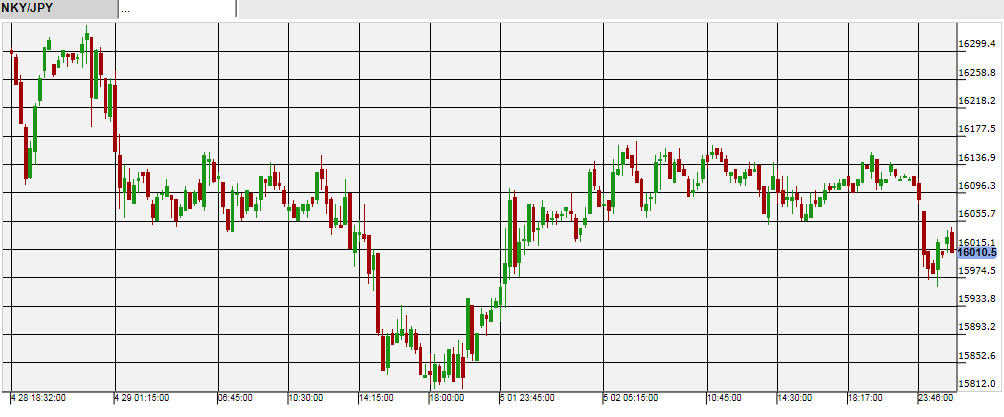Click the 16299.4 price axis label
Image resolution: width=1004 pixels, height=417 pixels.
[x=977, y=44]
